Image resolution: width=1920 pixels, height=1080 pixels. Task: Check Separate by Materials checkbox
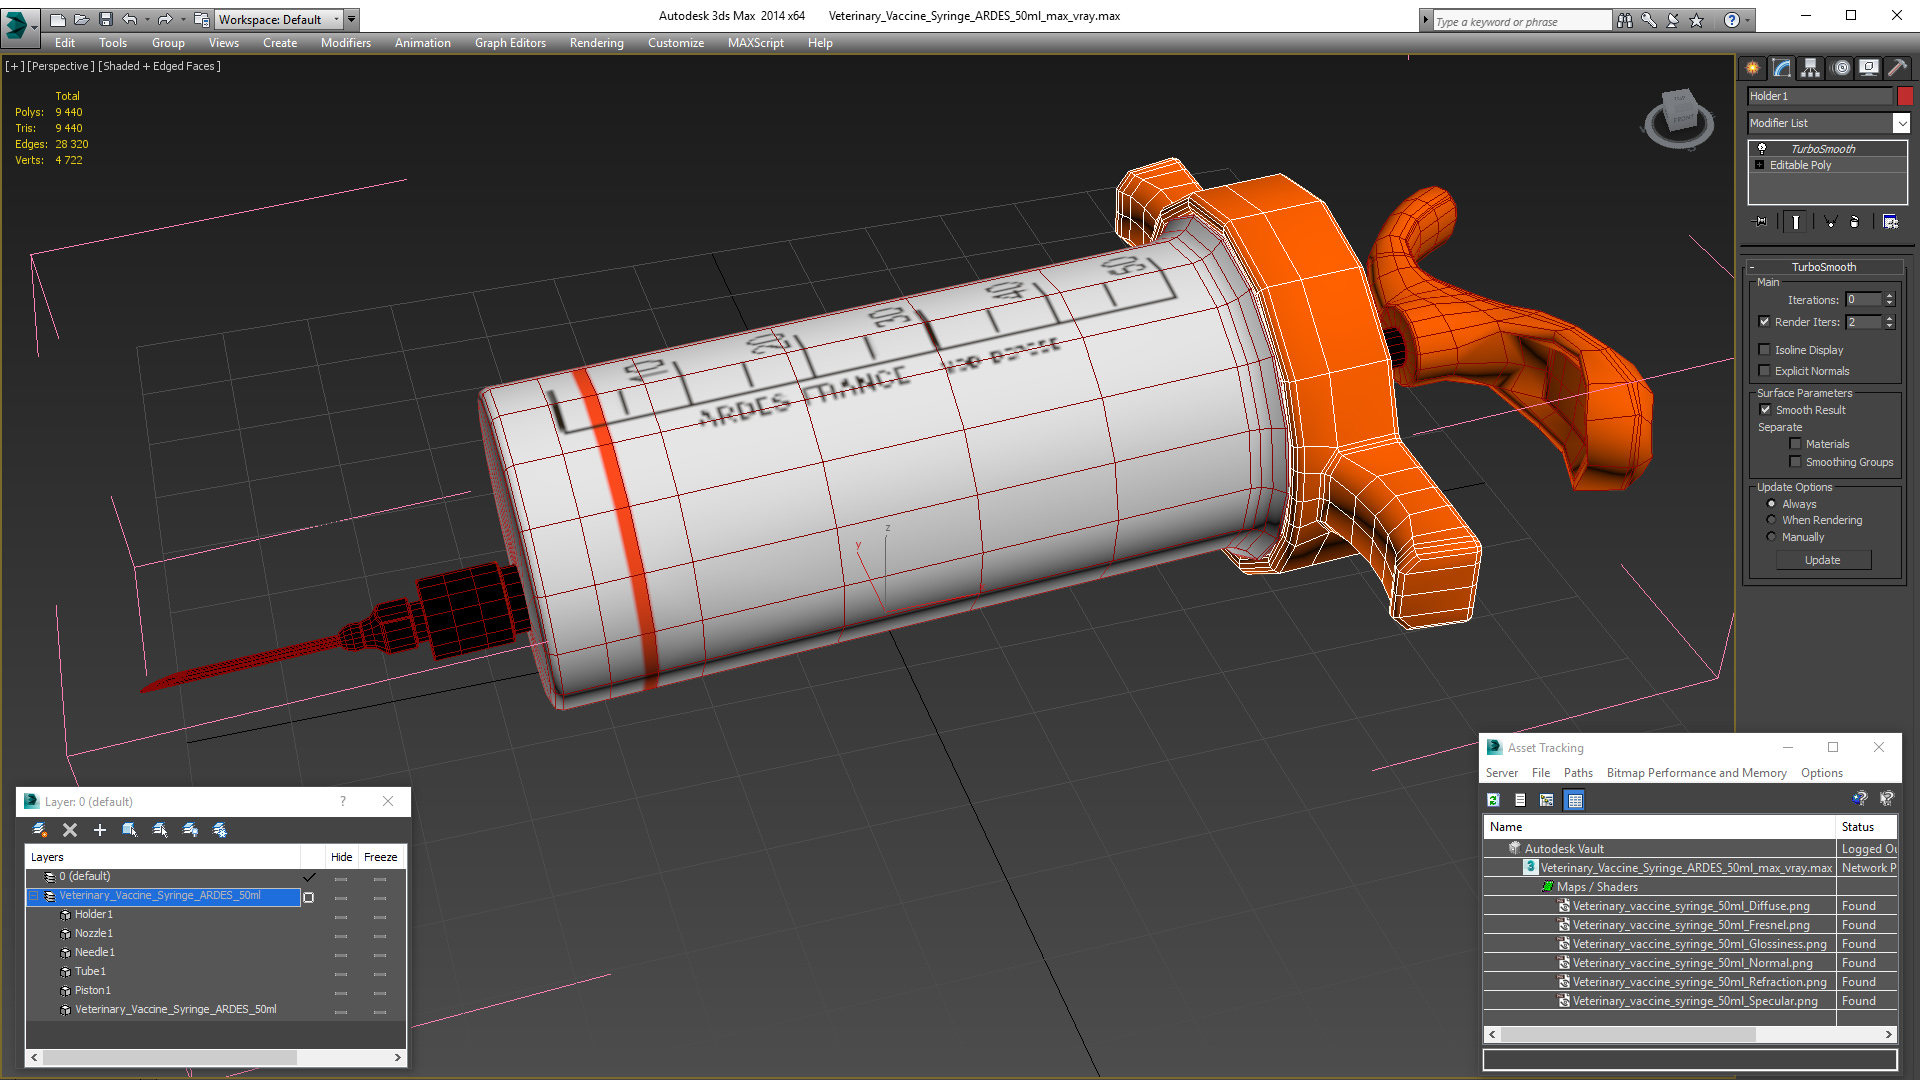1796,444
